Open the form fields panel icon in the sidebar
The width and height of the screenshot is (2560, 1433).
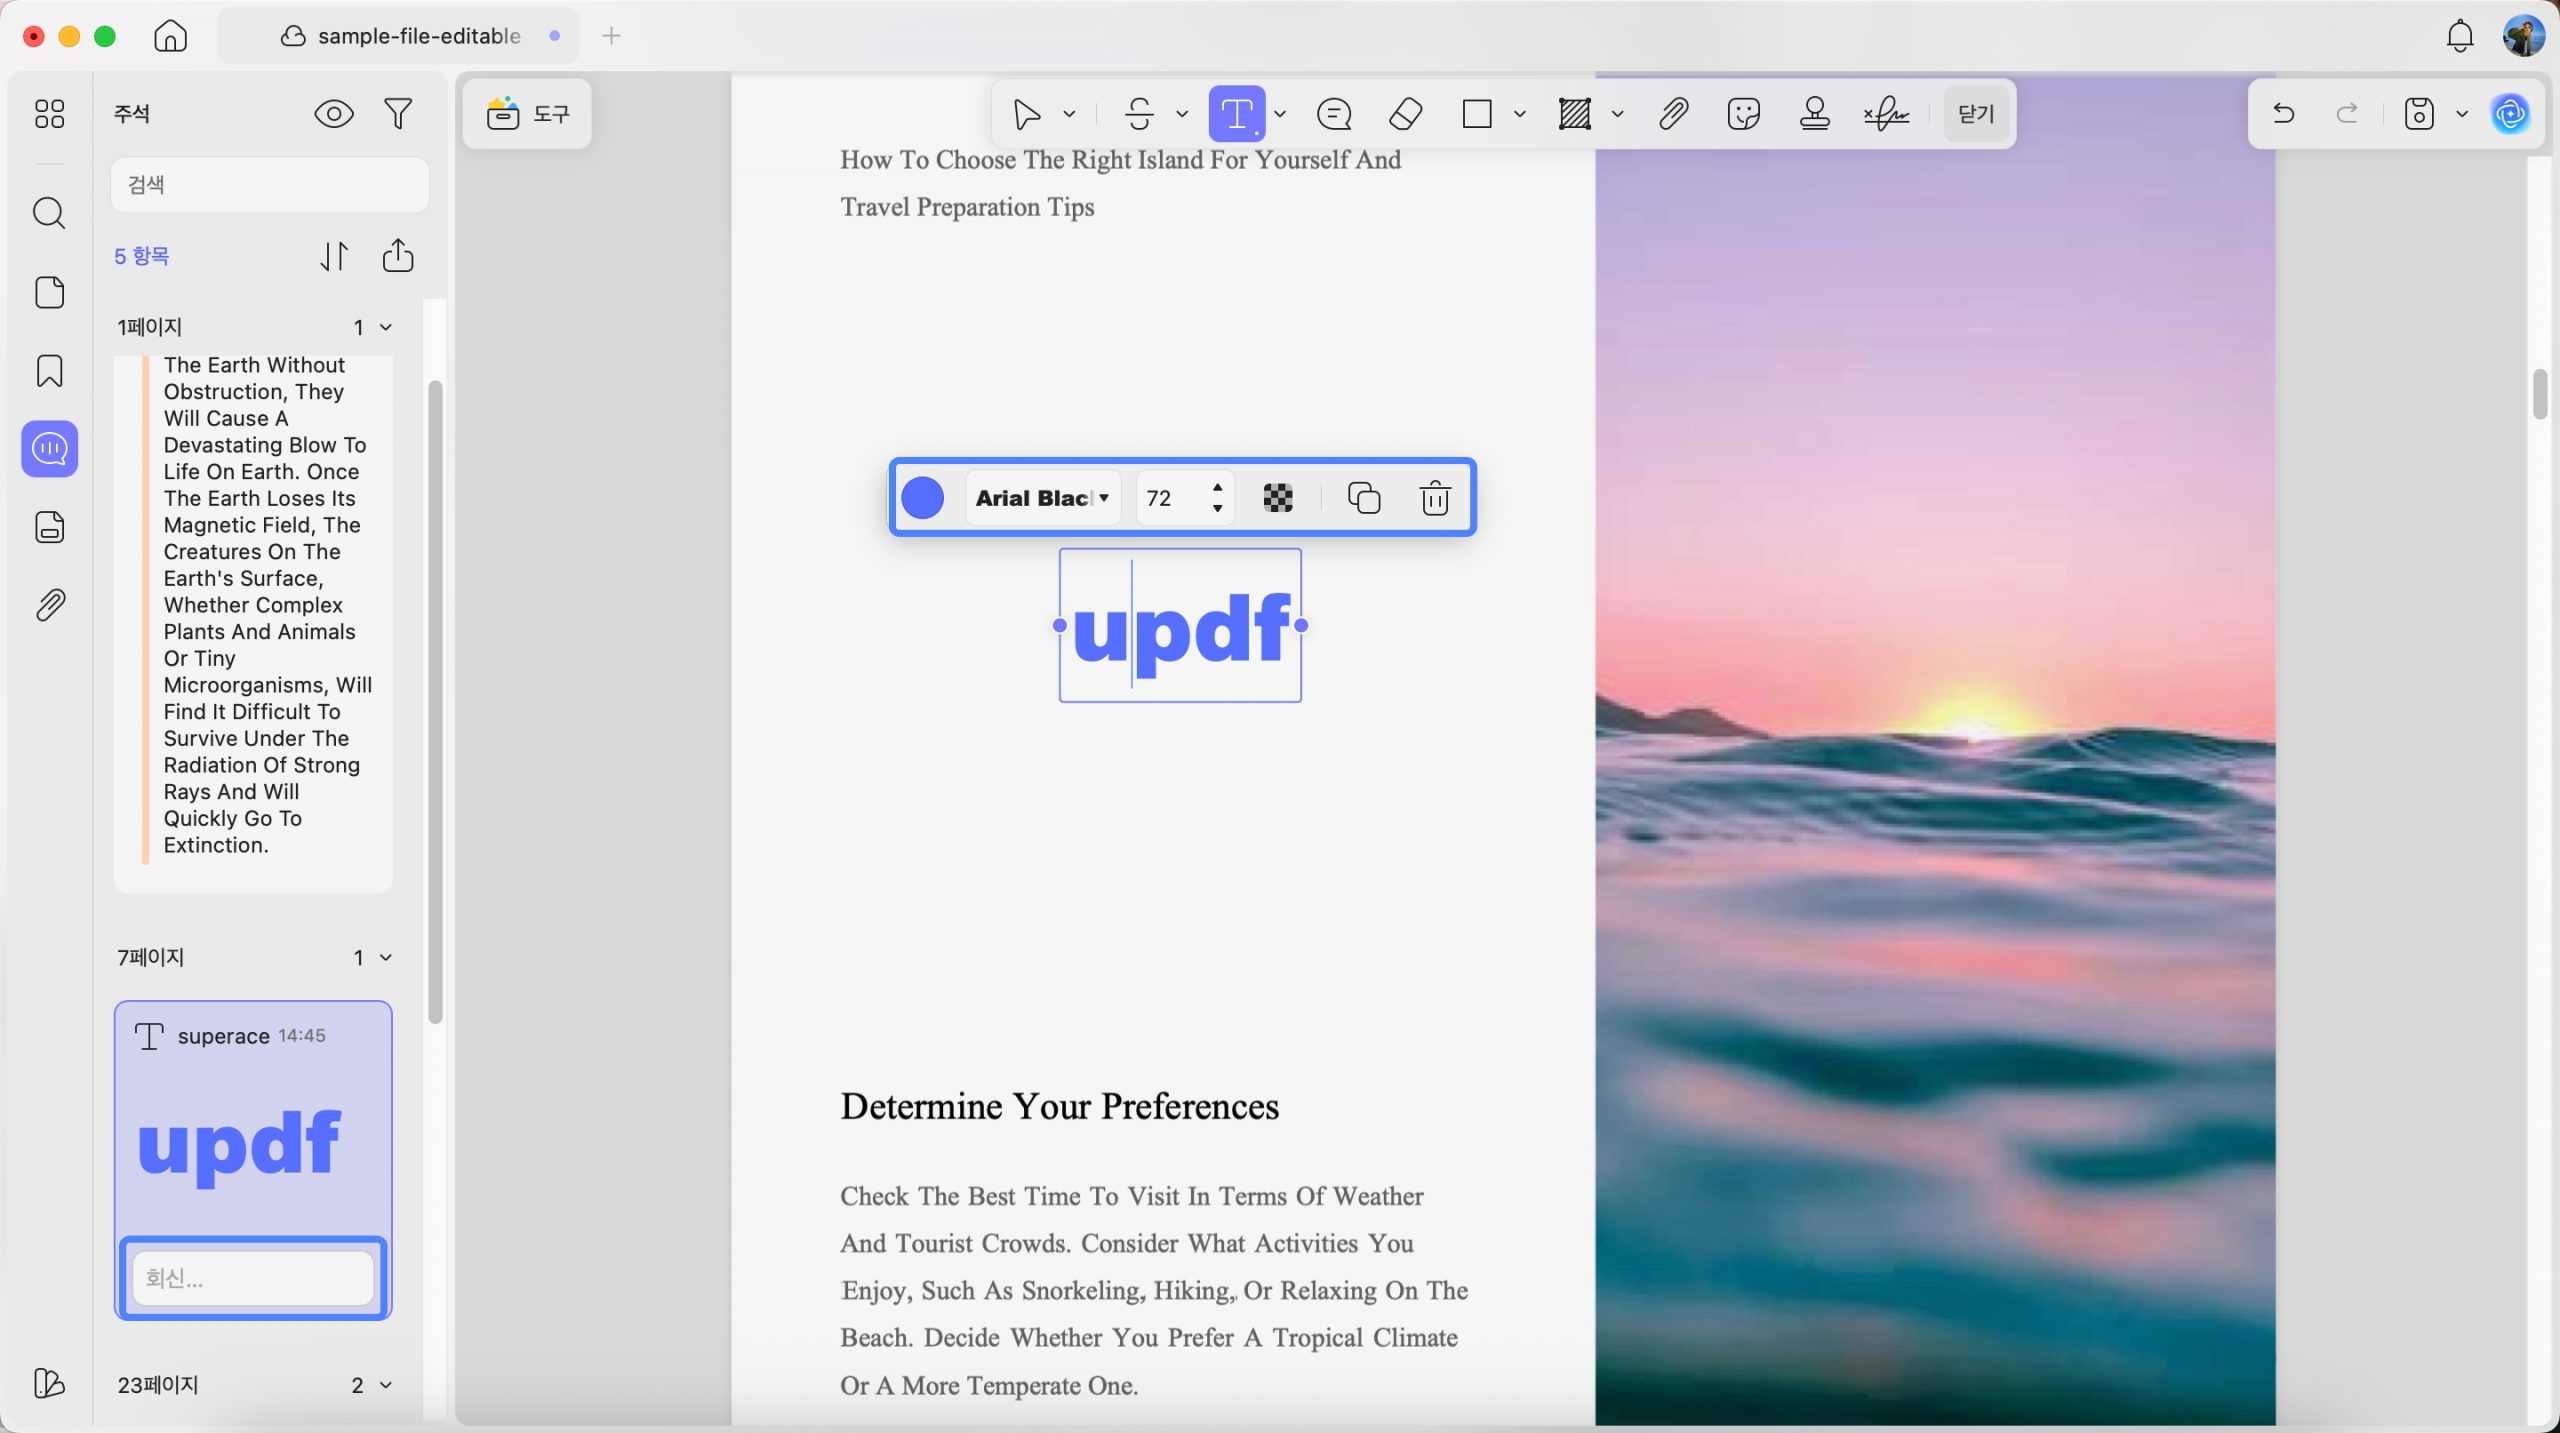[49, 527]
